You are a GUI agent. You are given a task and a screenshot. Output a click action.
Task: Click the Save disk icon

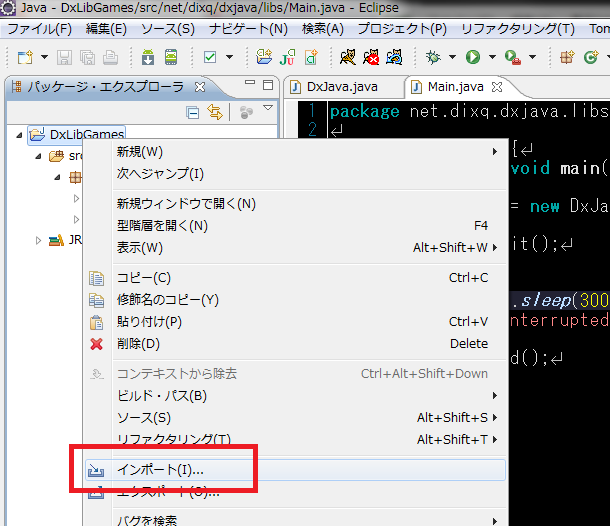(64, 58)
